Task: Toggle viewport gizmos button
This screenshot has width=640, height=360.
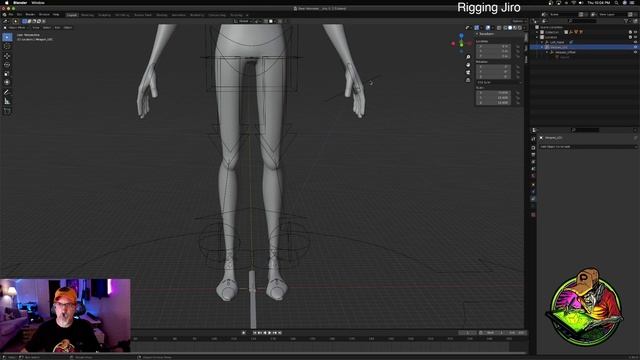Action: (x=477, y=28)
